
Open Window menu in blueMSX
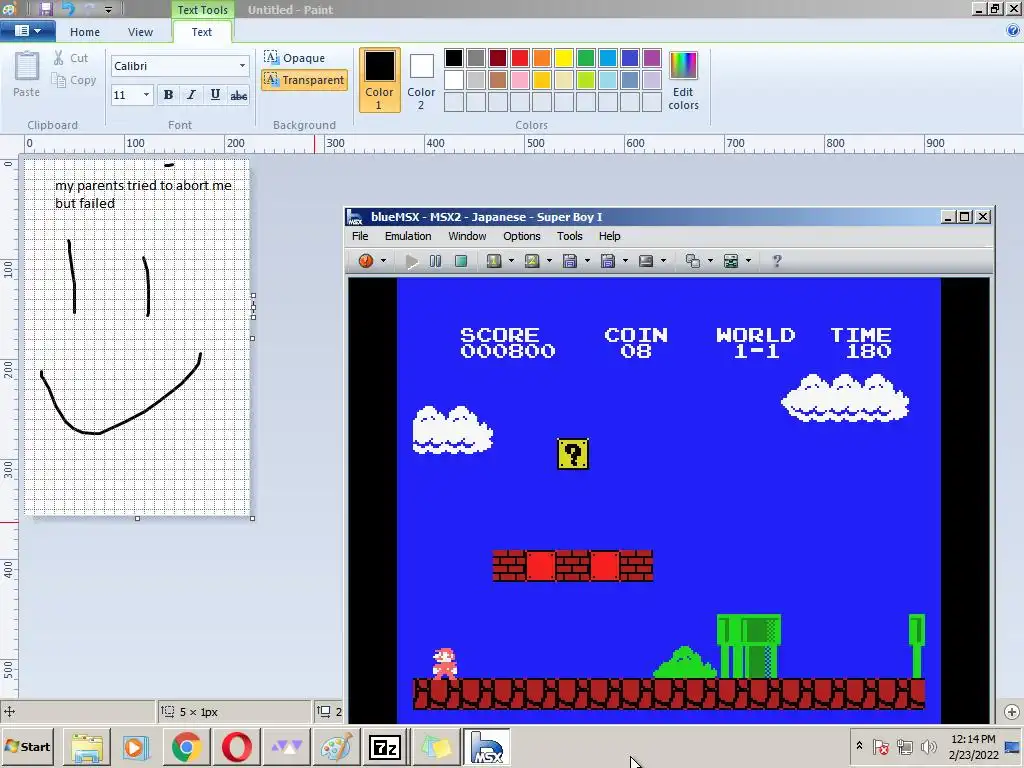pyautogui.click(x=467, y=236)
